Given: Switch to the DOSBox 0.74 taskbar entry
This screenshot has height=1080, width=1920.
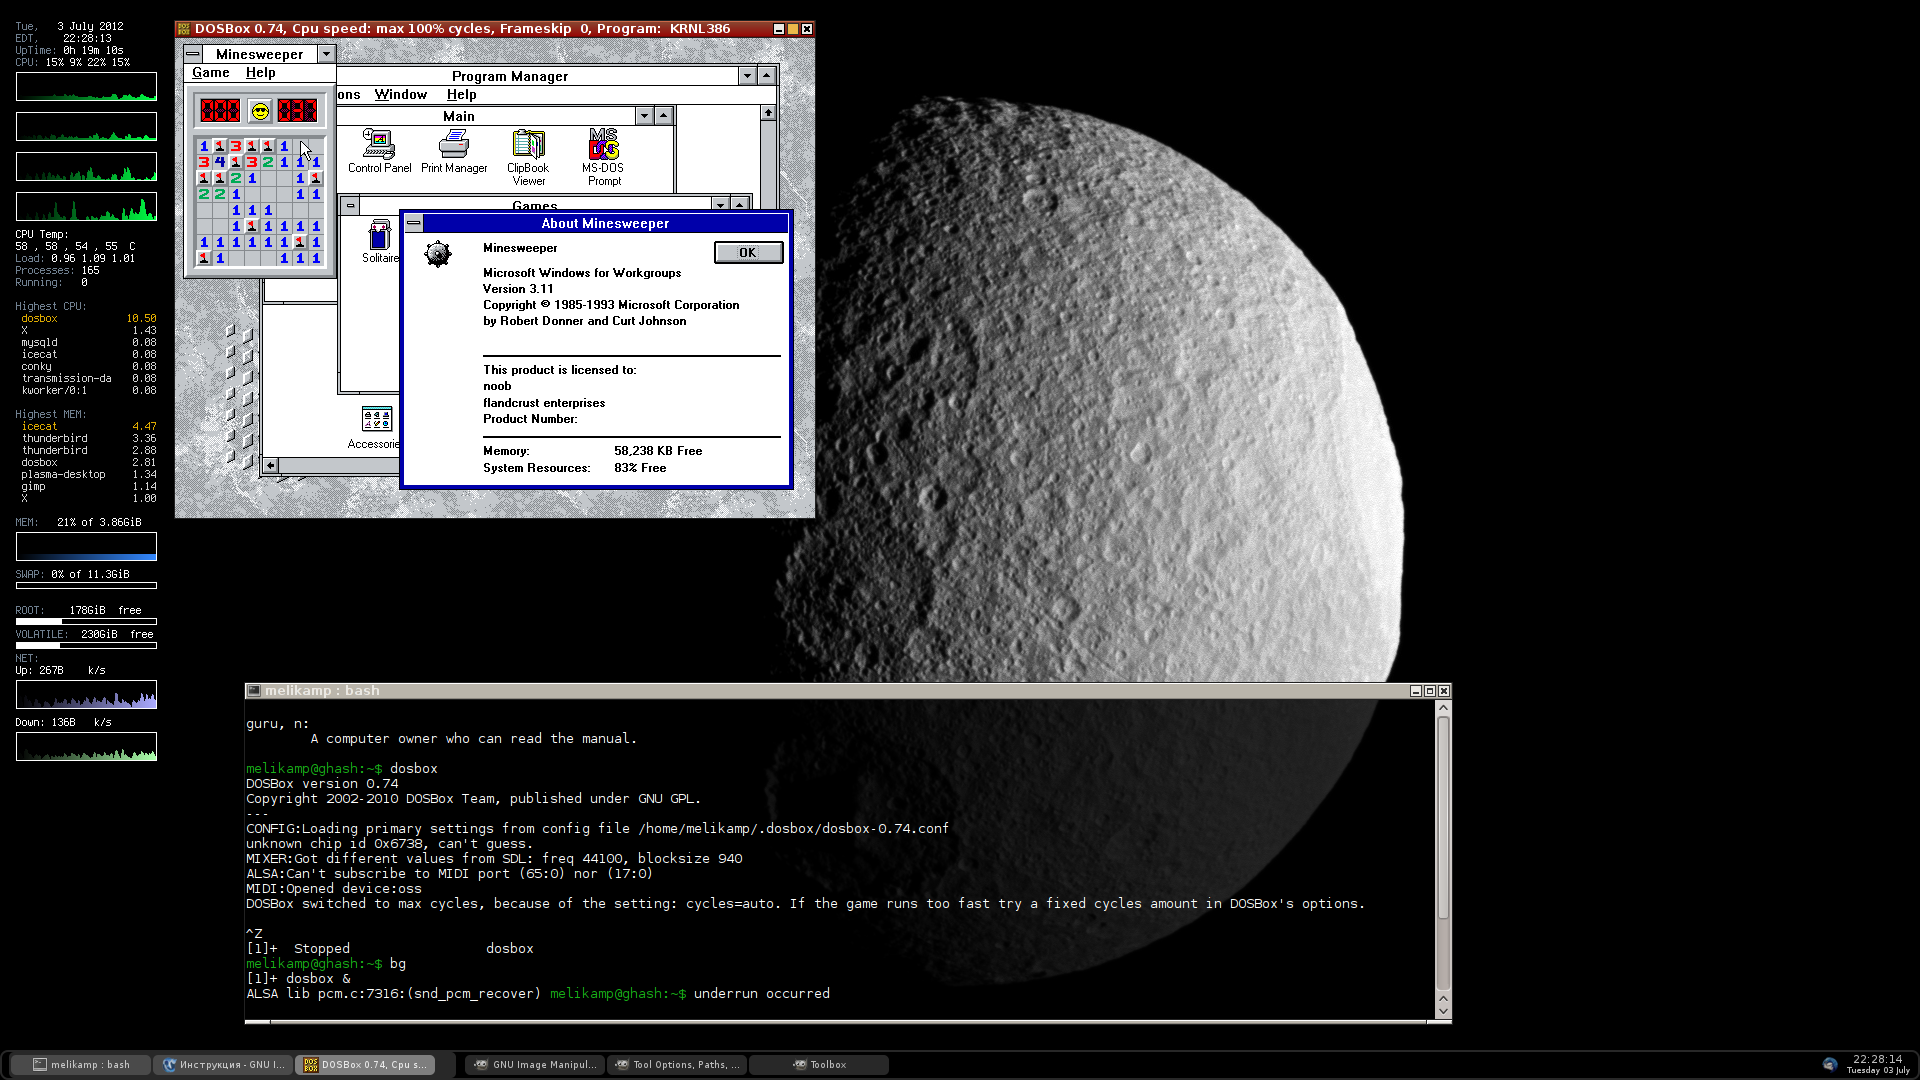Looking at the screenshot, I should [x=365, y=1065].
